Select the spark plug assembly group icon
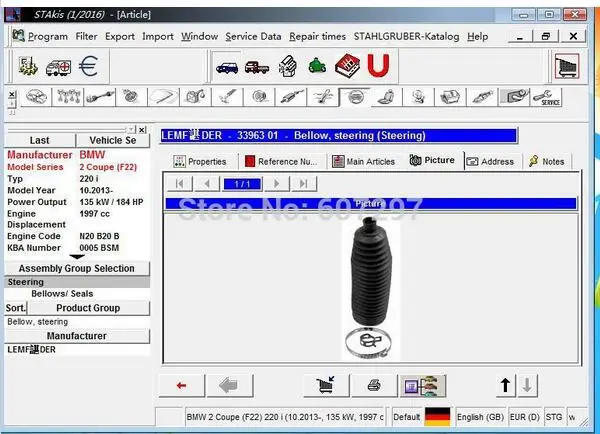Screen dimensions: 600x434 482,97
